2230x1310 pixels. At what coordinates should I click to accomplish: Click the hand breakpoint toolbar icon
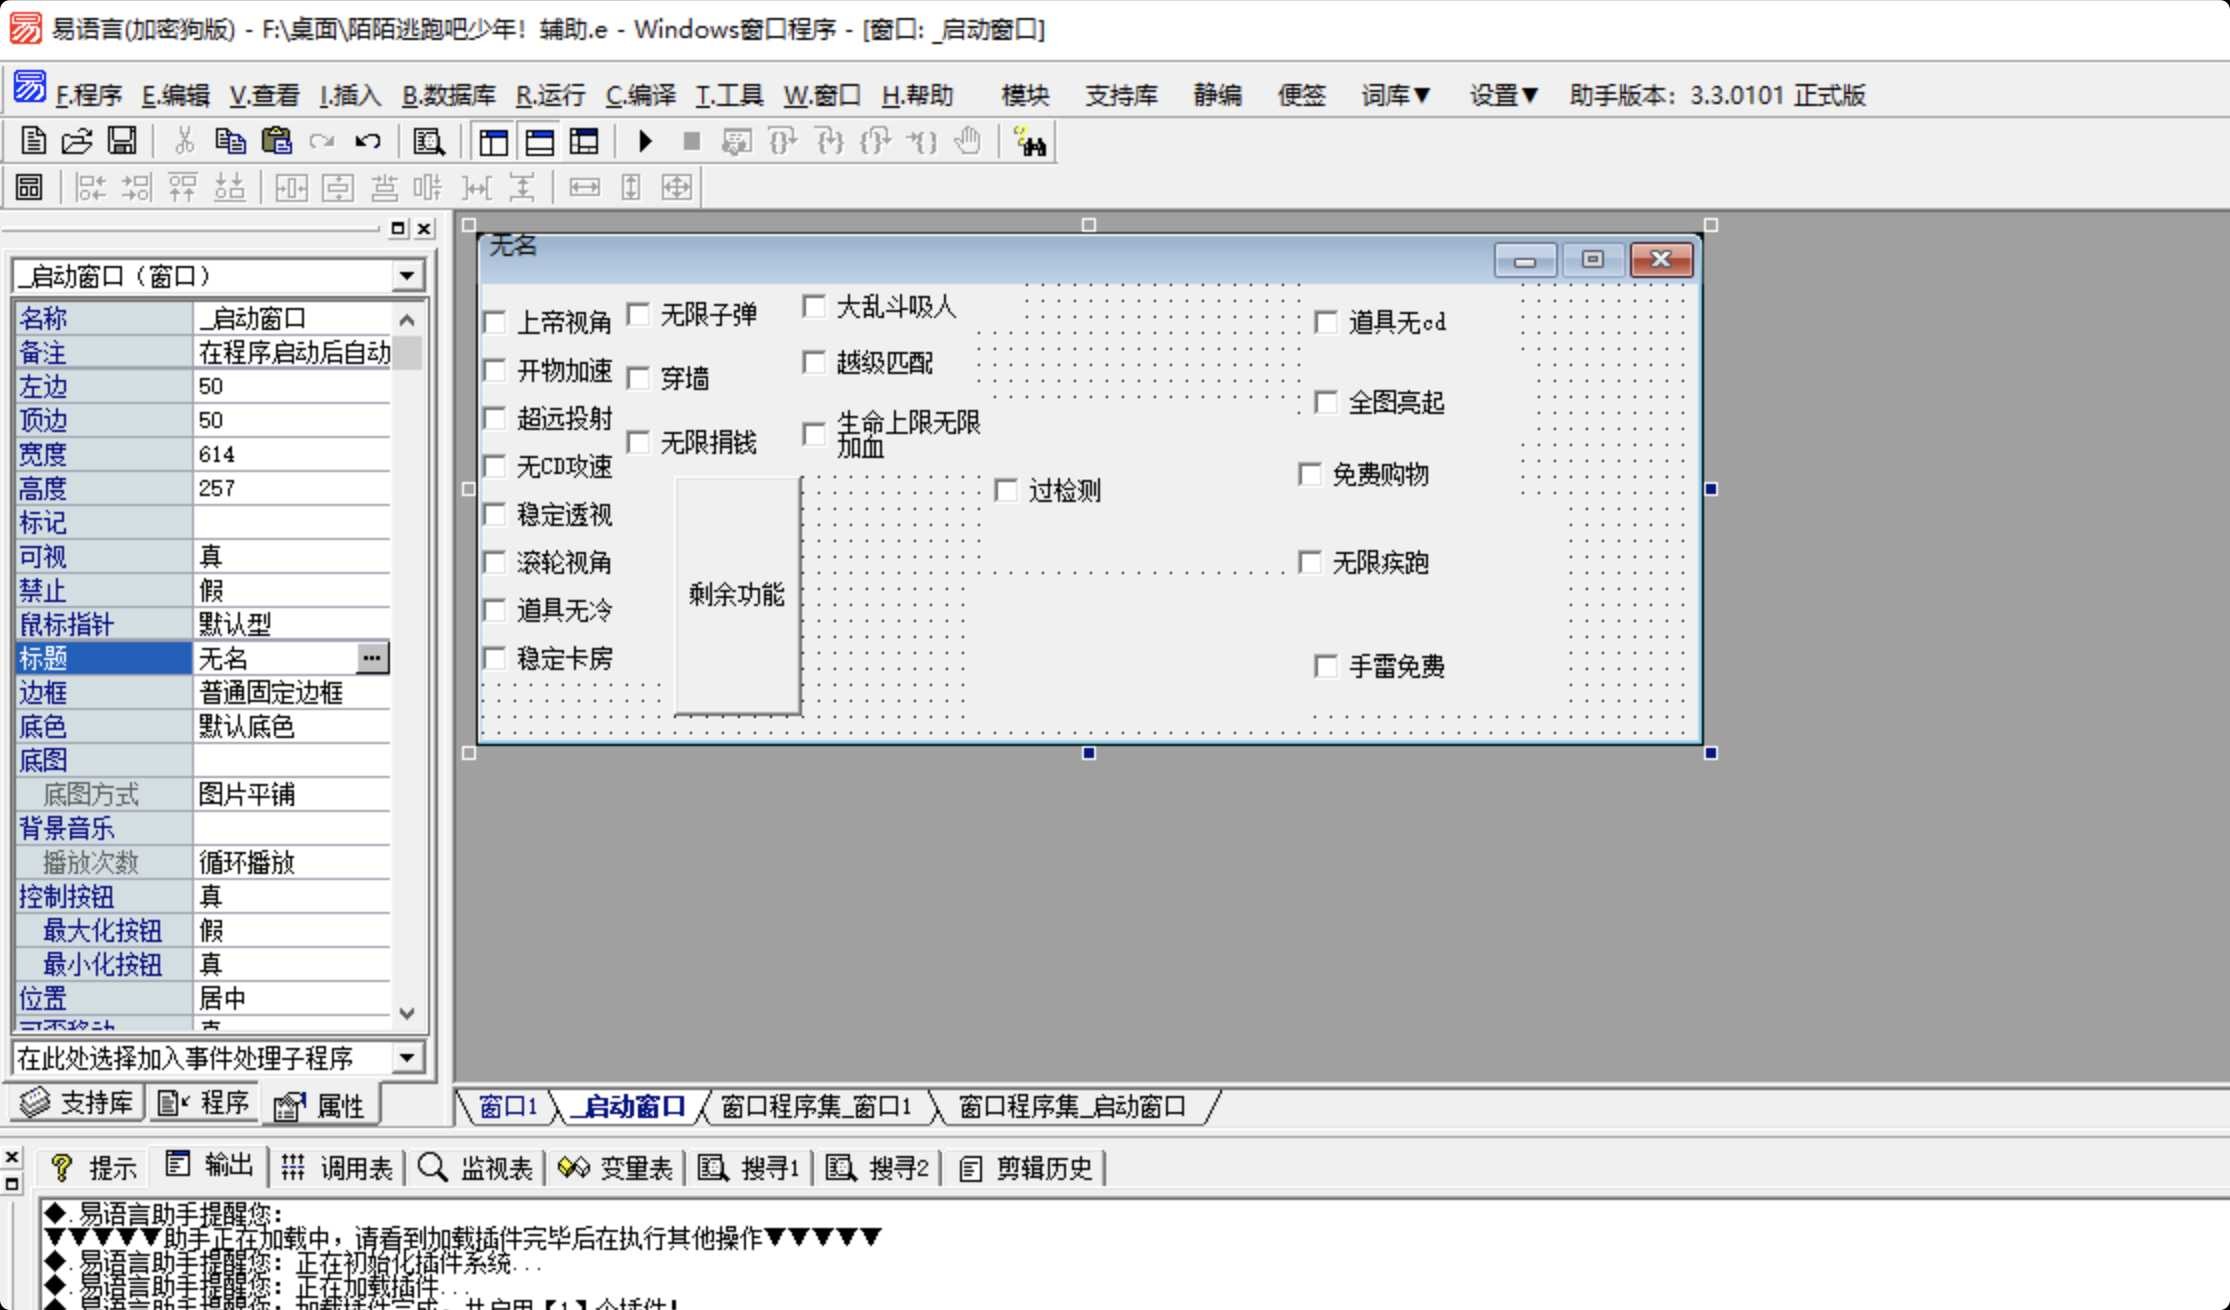click(967, 142)
